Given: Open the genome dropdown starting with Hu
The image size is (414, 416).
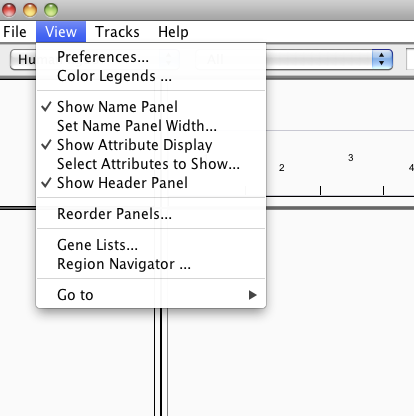Looking at the screenshot, I should (x=23, y=60).
